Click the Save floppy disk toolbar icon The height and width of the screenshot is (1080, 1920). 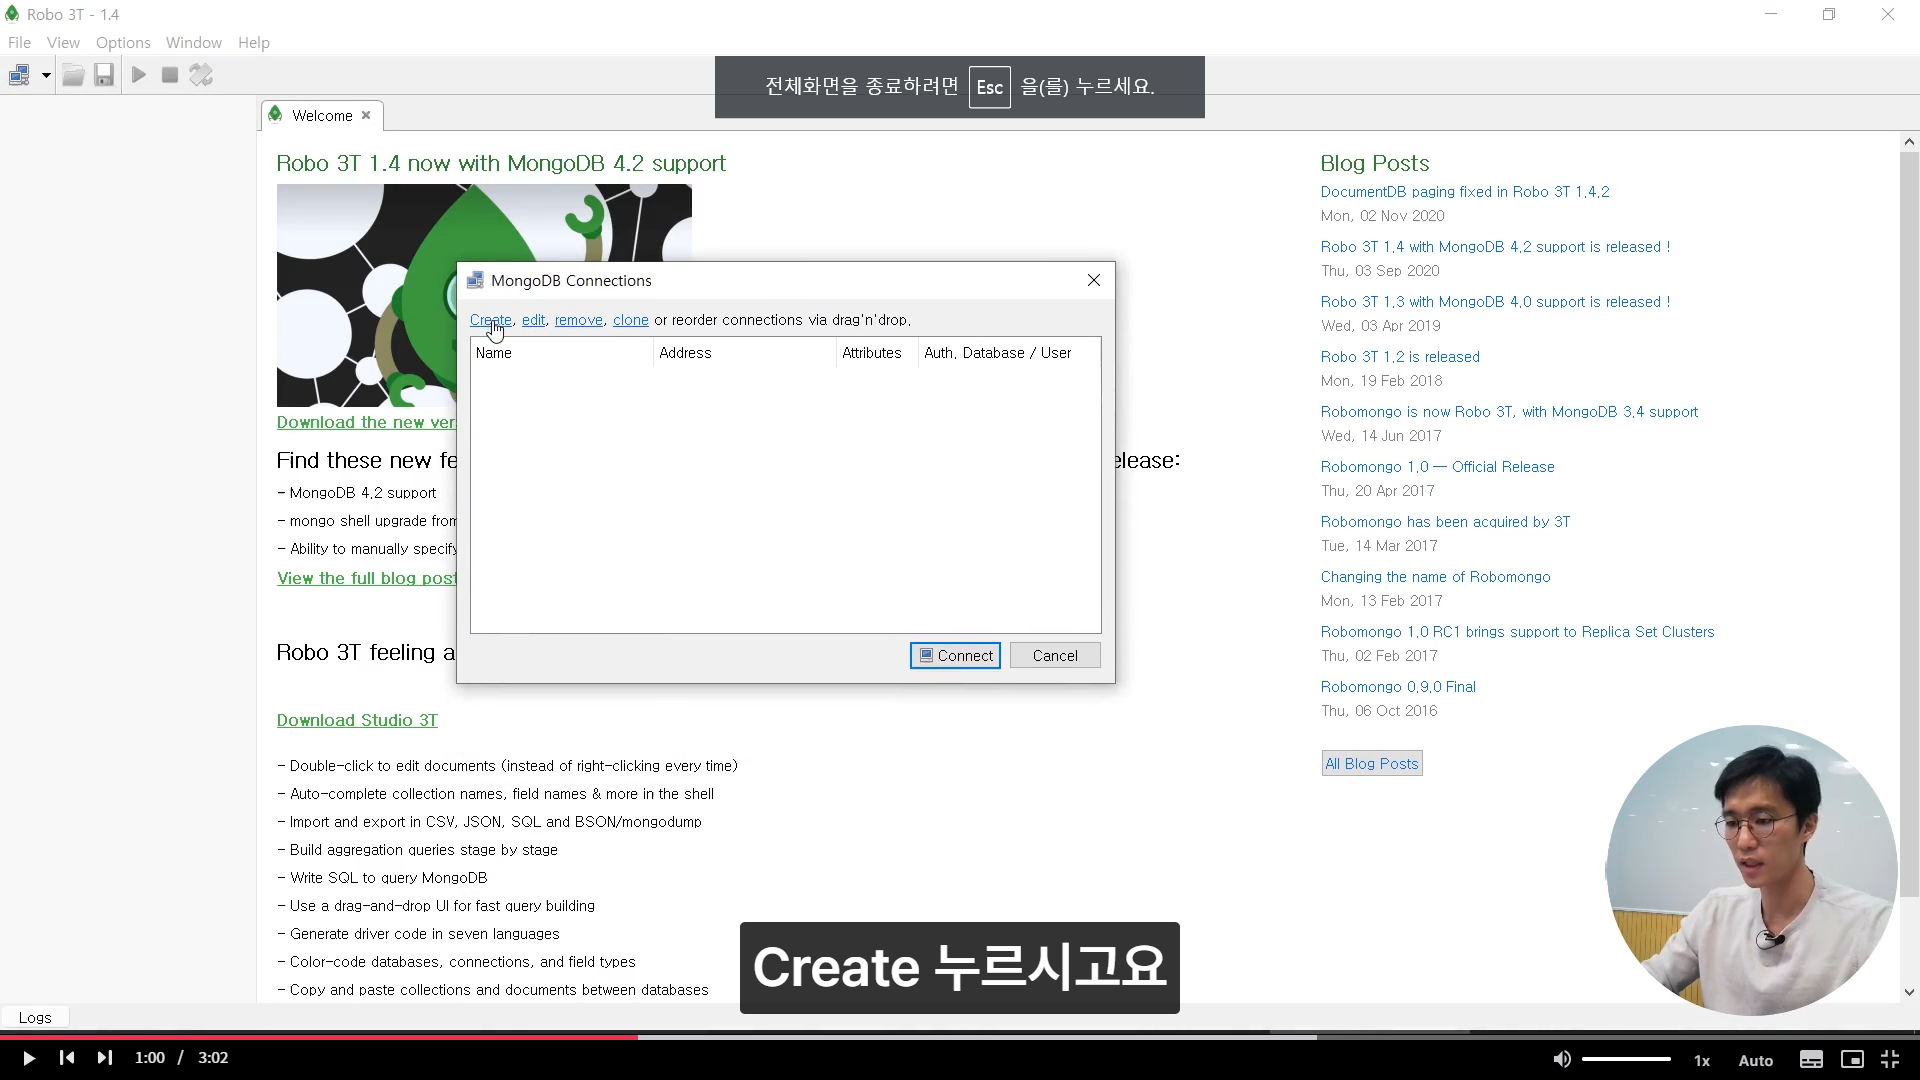pos(104,75)
